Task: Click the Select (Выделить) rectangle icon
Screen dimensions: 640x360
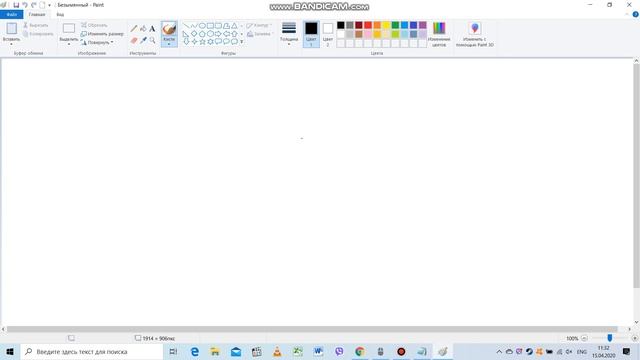Action: click(69, 29)
